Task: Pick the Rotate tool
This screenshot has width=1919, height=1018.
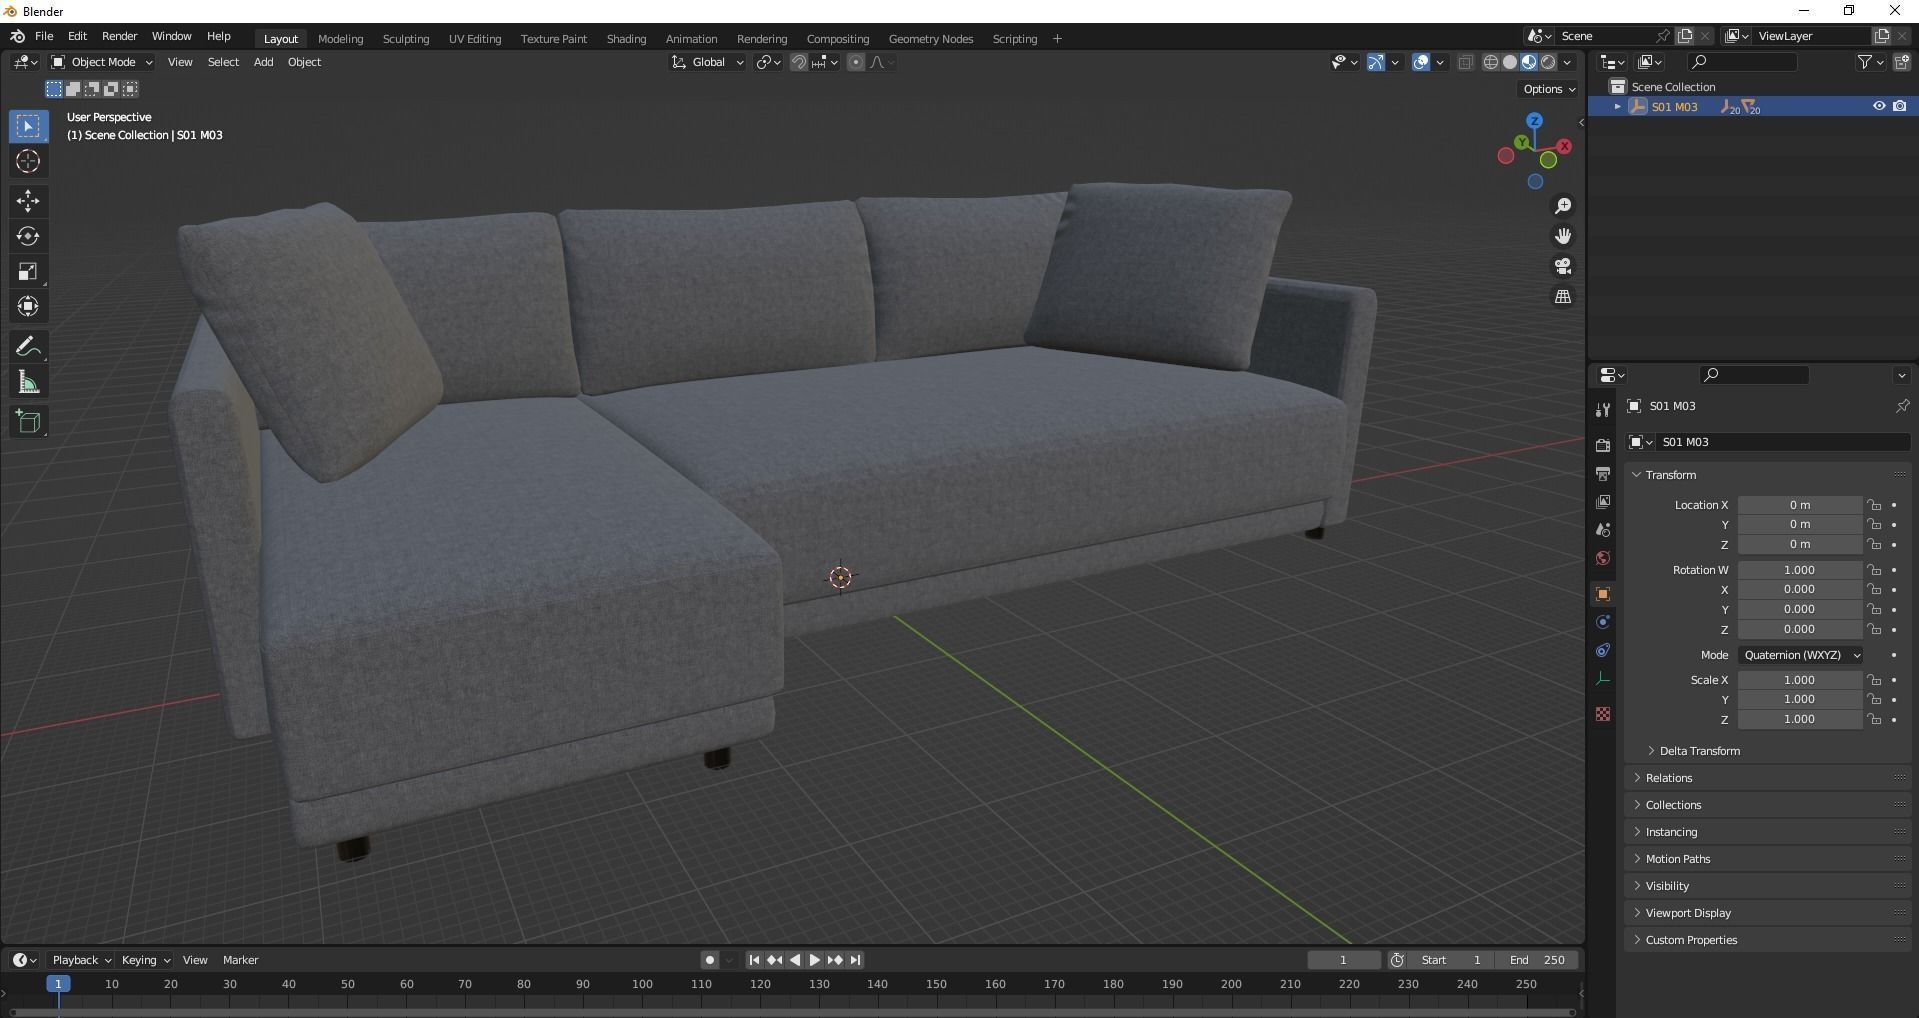Action: [28, 236]
